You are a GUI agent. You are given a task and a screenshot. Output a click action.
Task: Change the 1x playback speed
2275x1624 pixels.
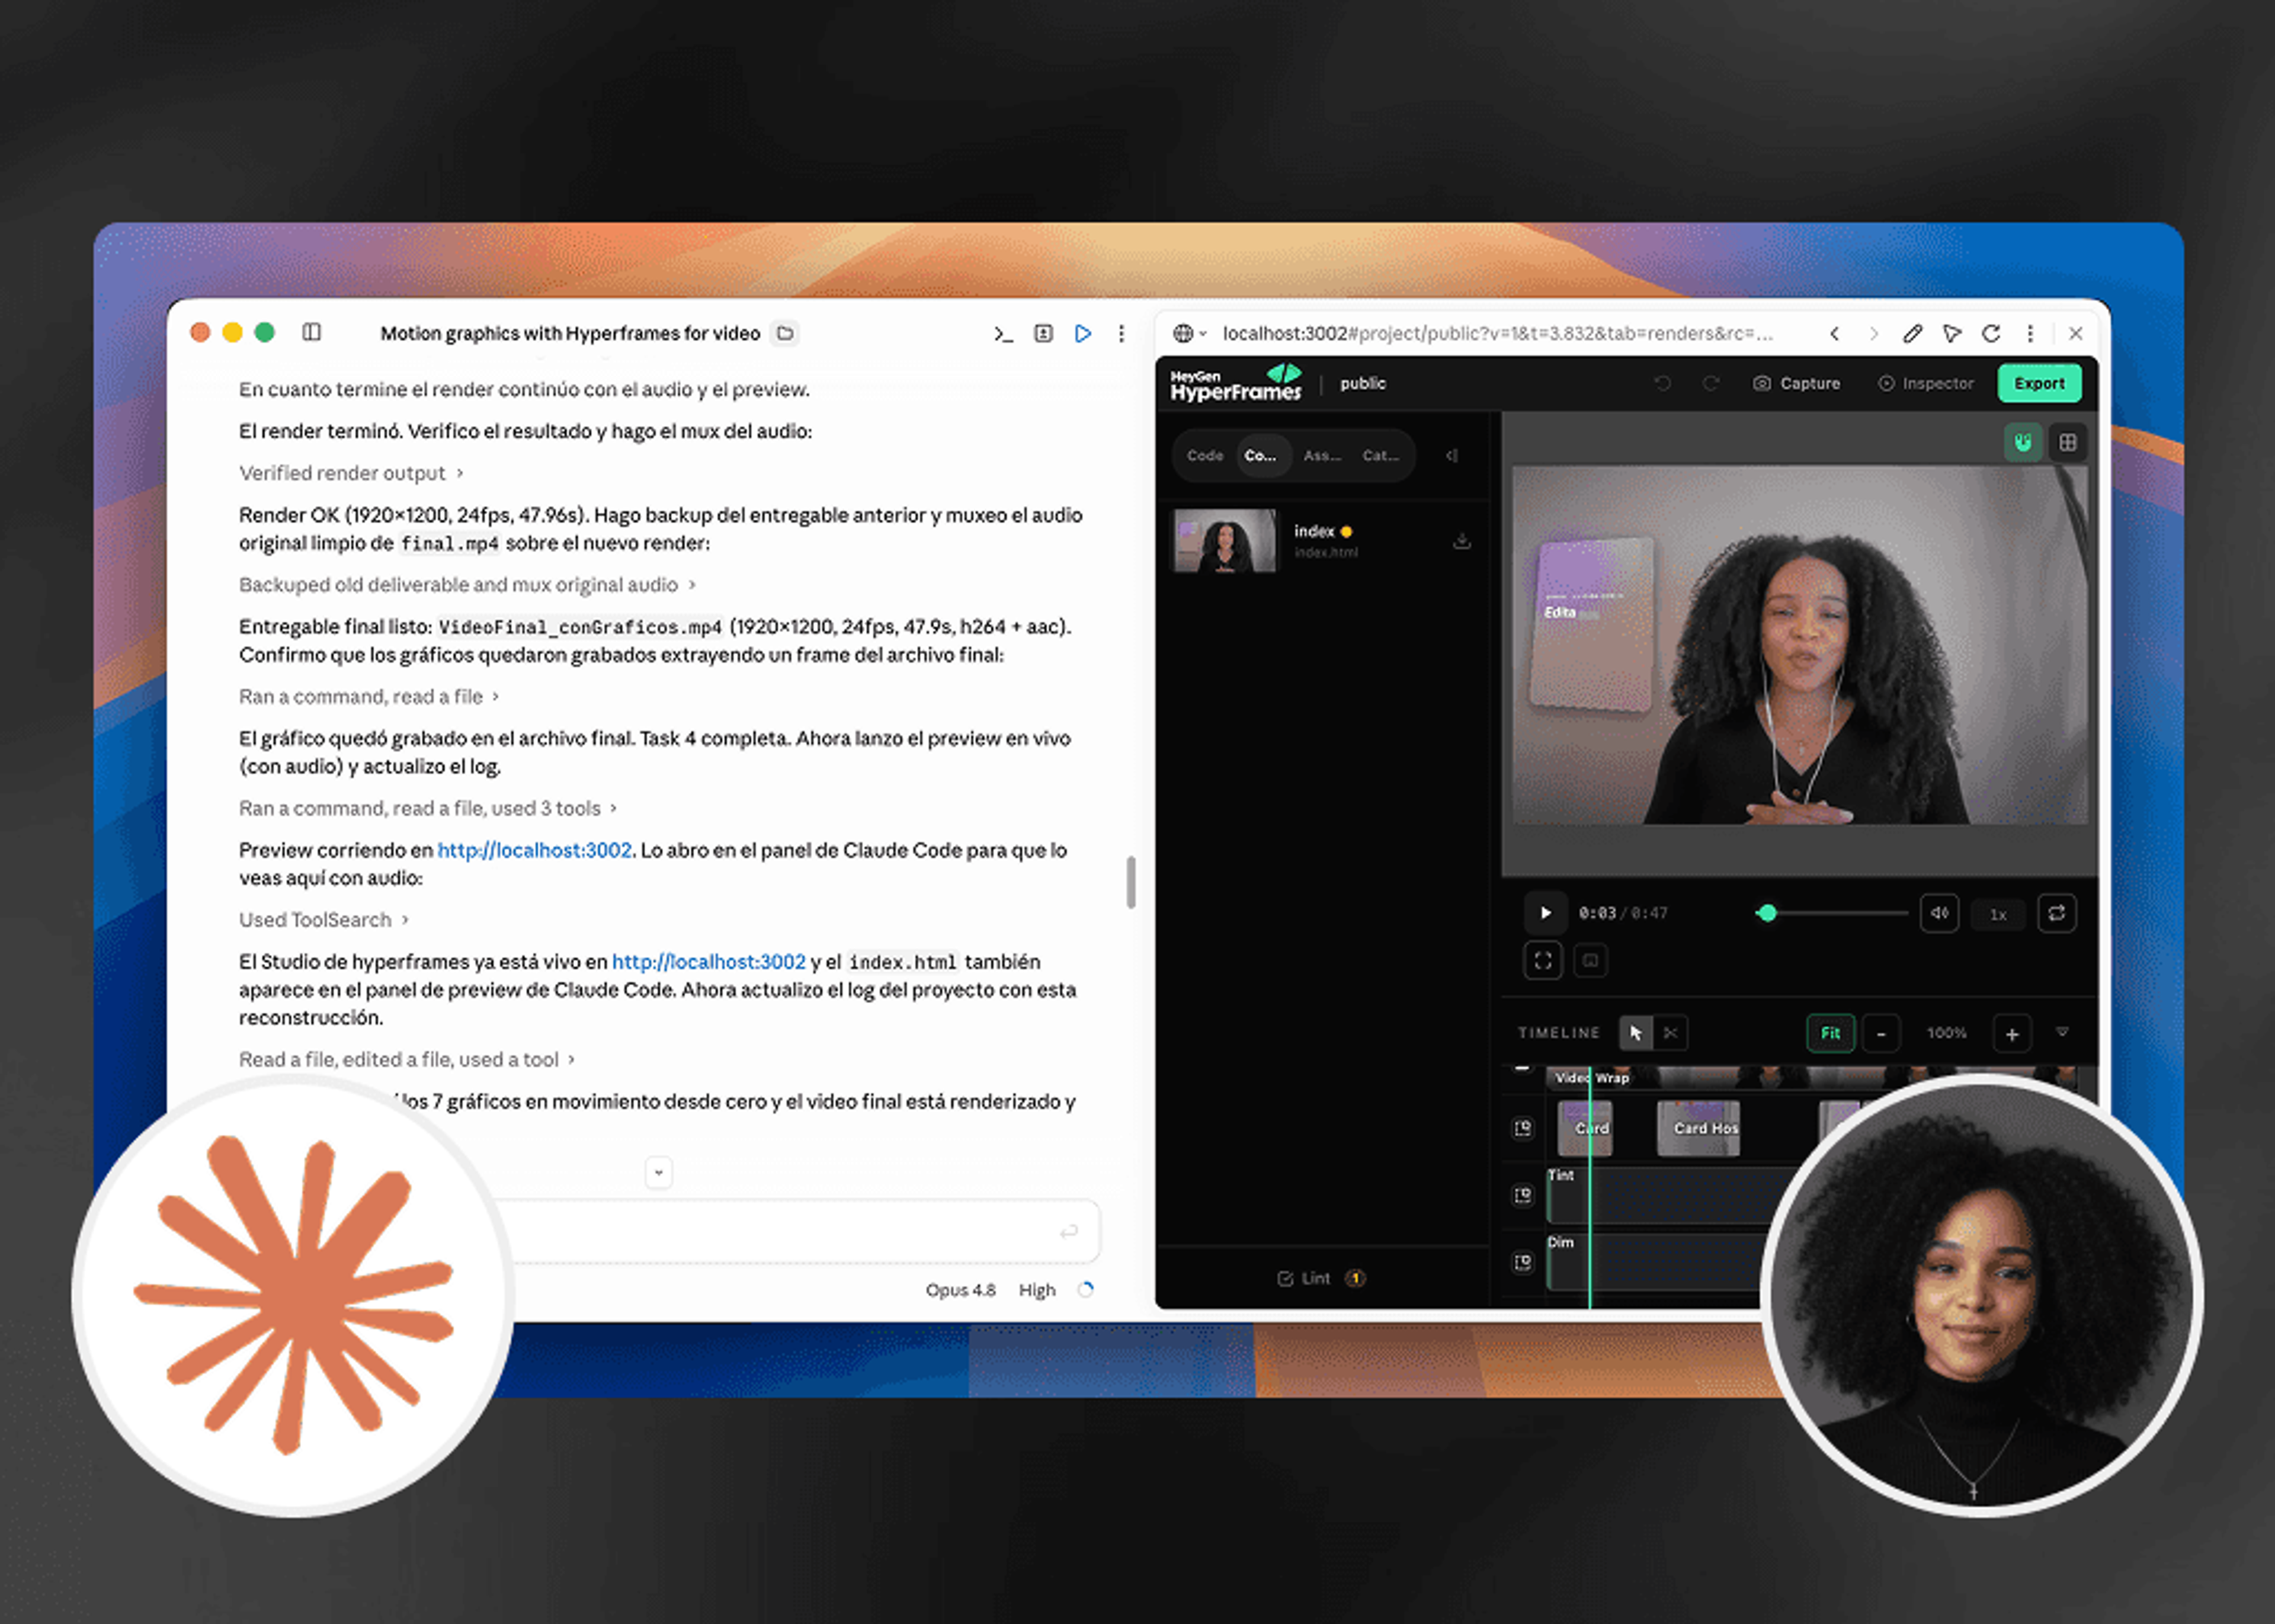point(1998,914)
